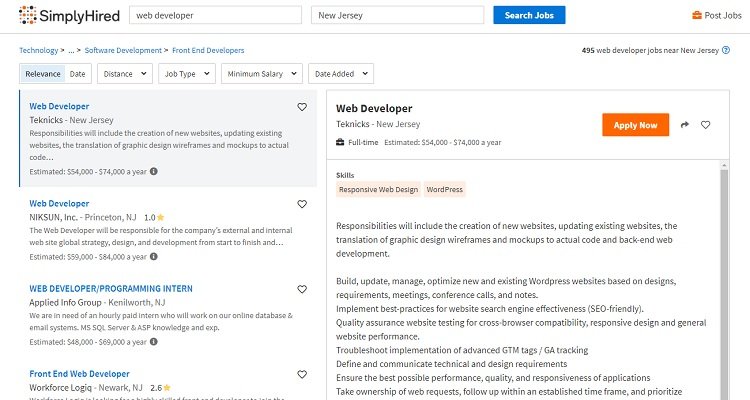The width and height of the screenshot is (750, 400).
Task: Click '495 web developer jobs near New Jersey' text
Action: 650,50
